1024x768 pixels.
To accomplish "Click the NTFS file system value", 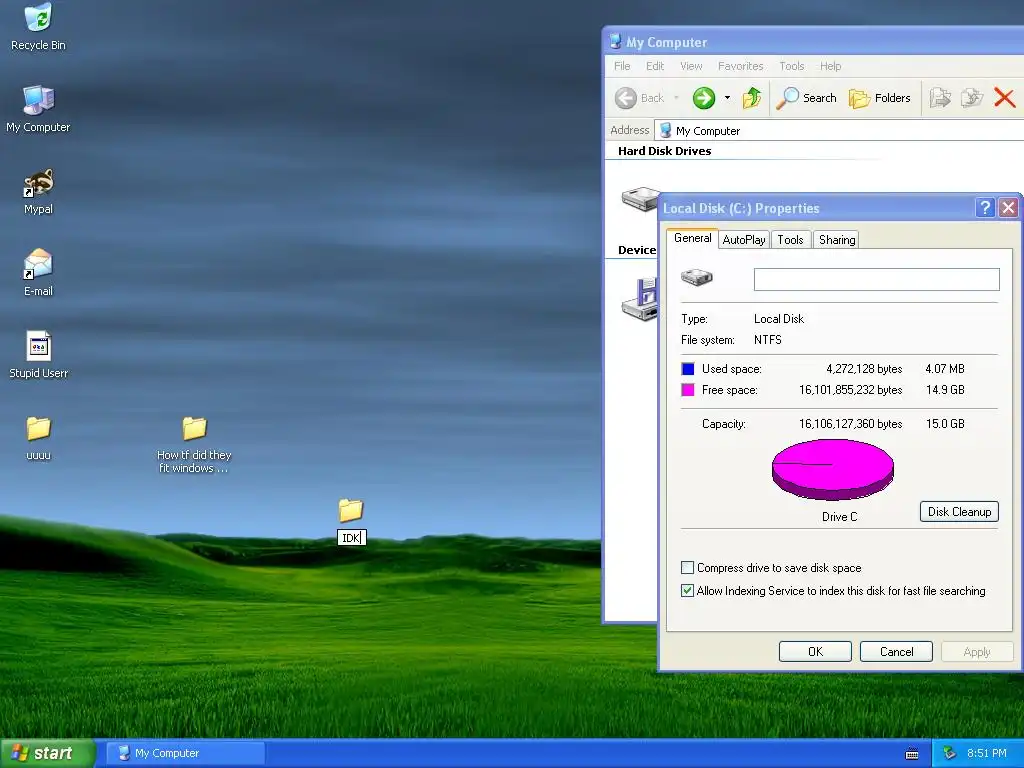I will 767,340.
